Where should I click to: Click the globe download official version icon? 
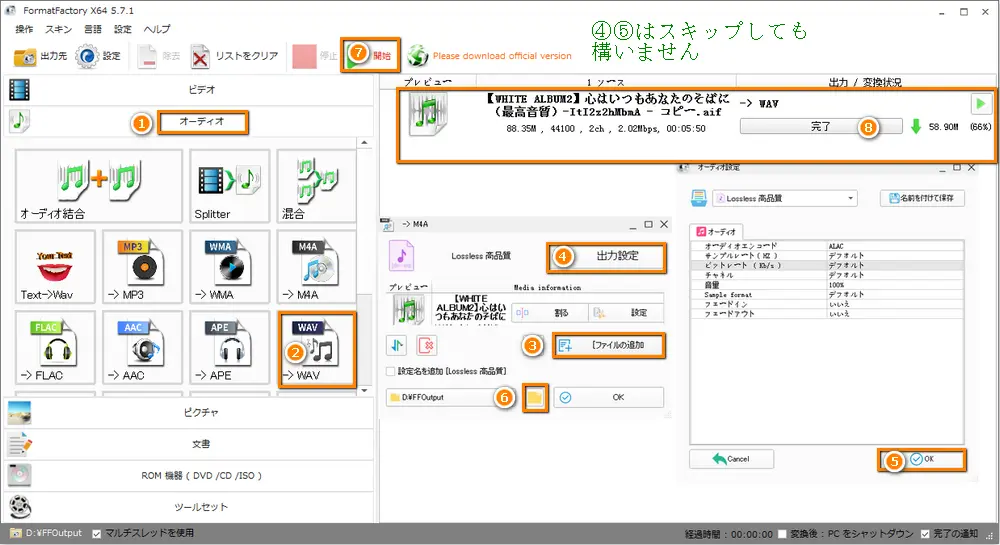click(417, 56)
